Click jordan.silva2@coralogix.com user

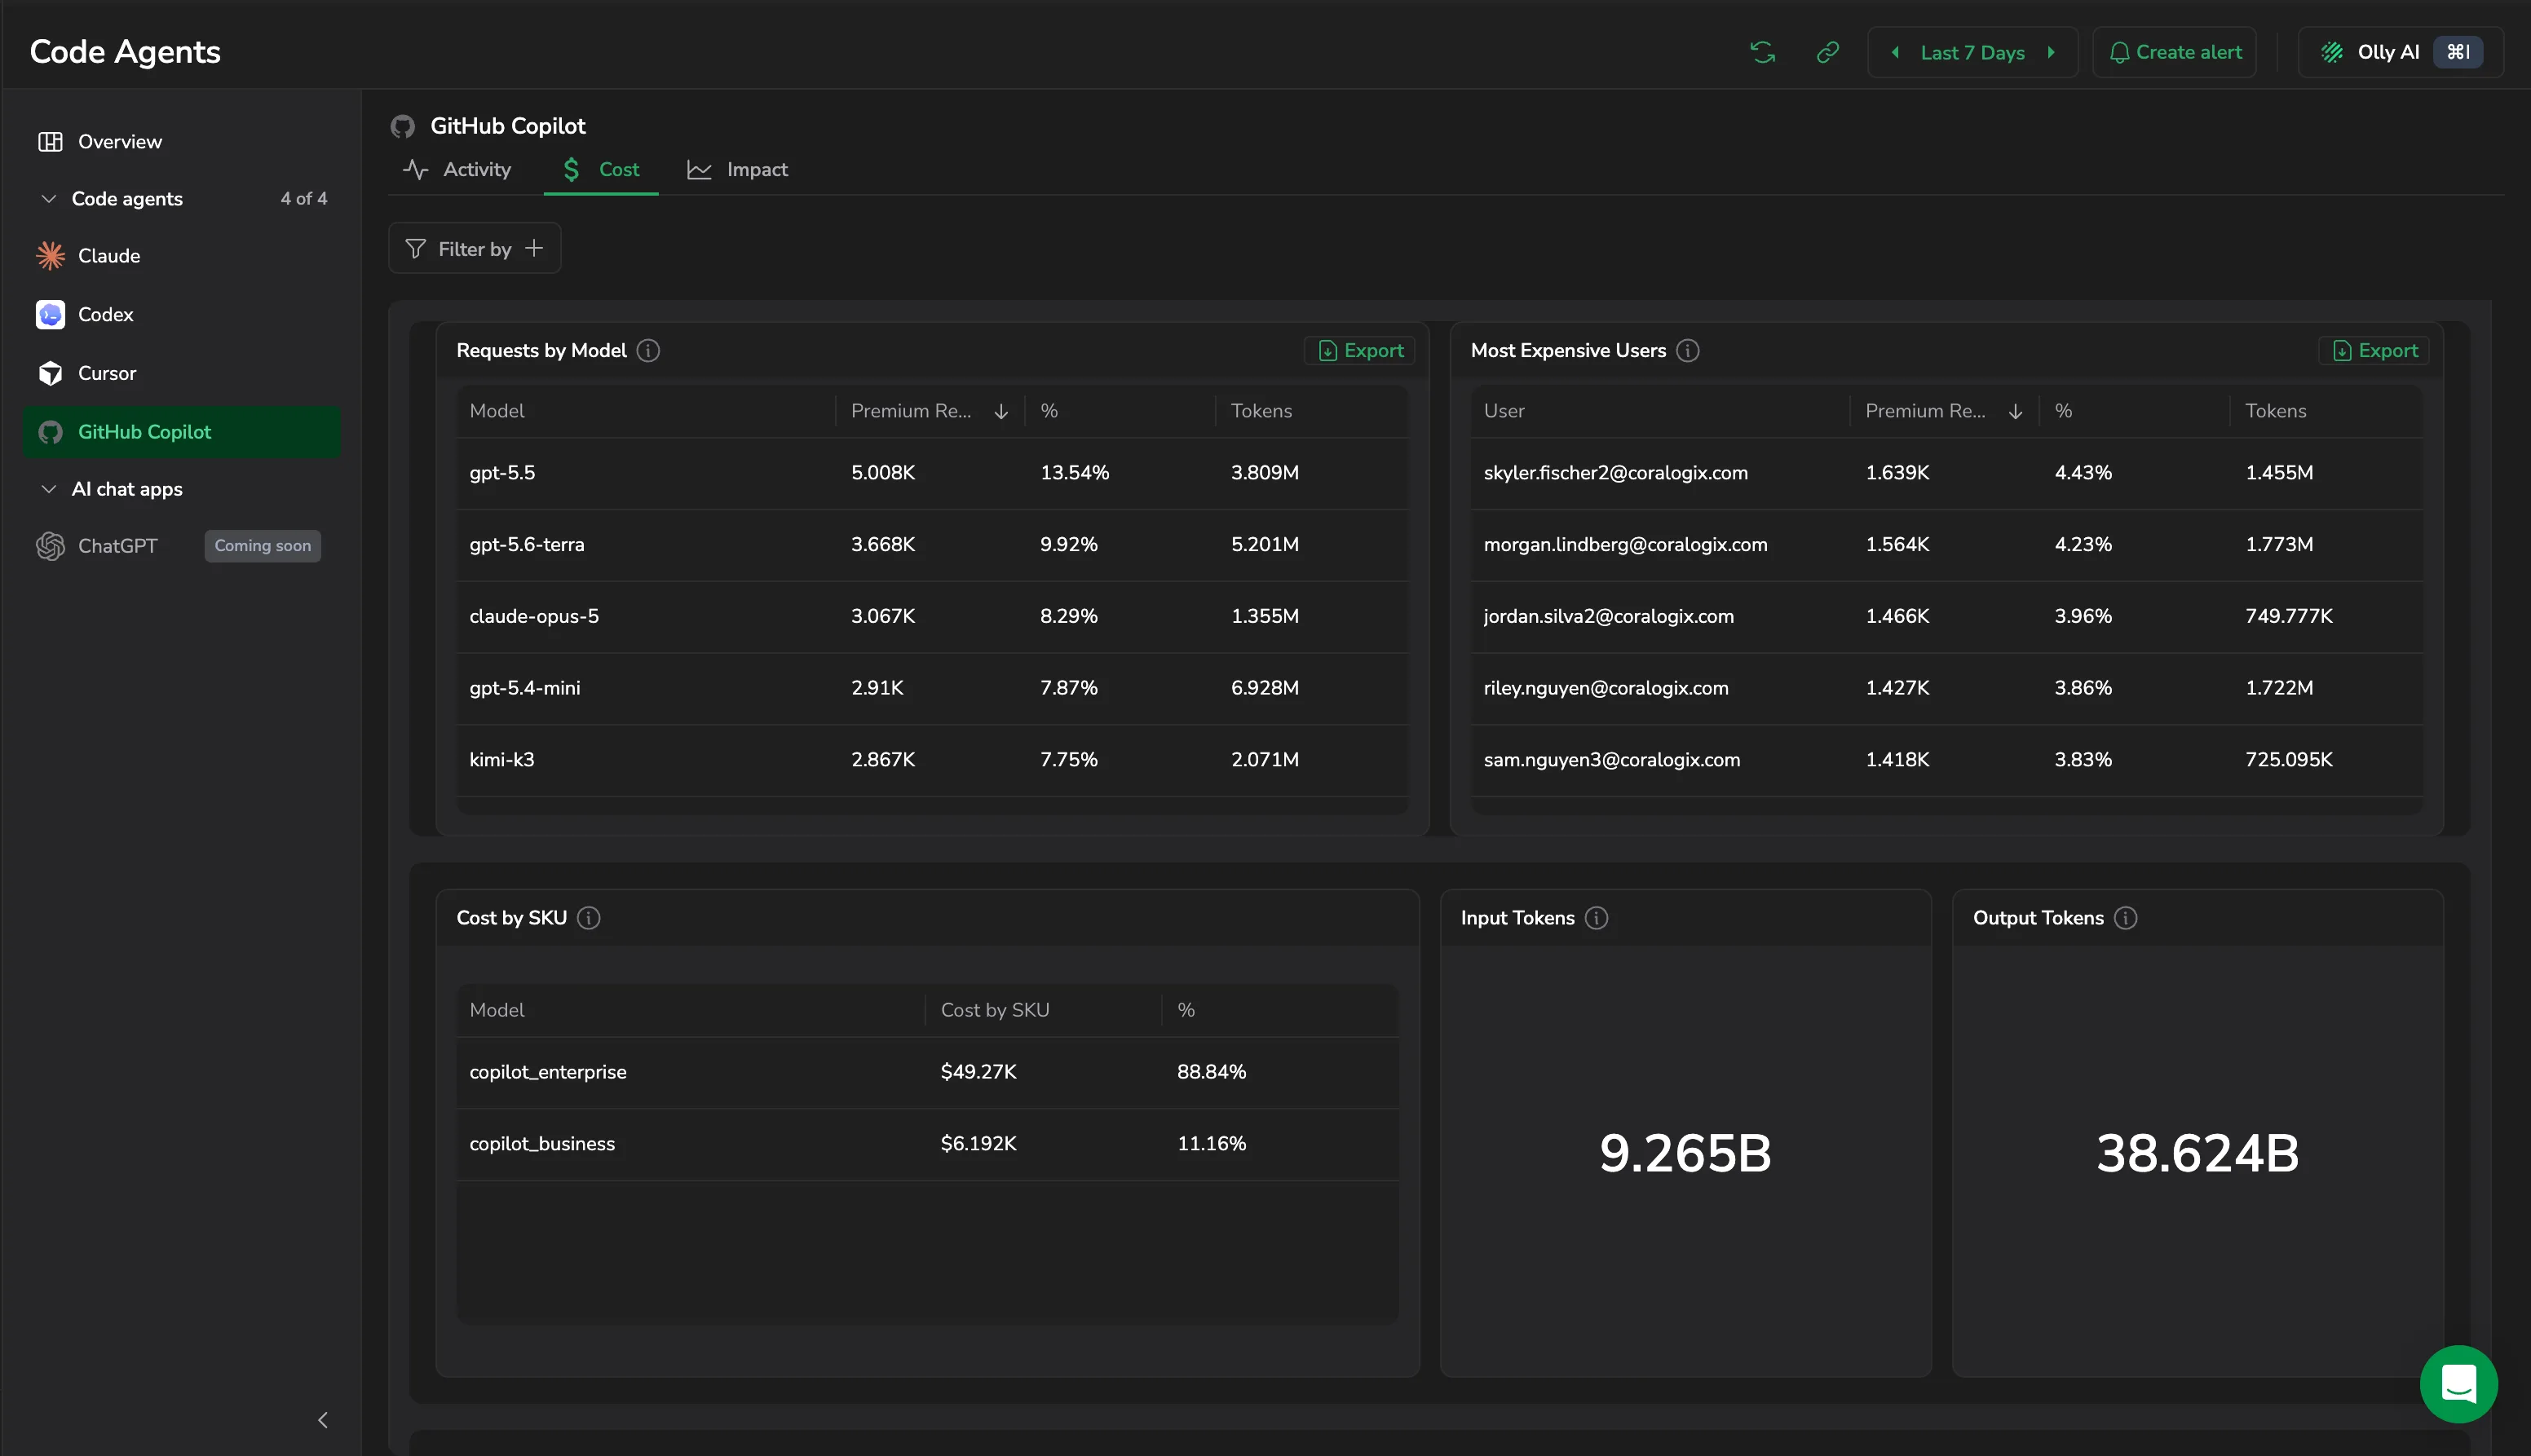click(1608, 617)
